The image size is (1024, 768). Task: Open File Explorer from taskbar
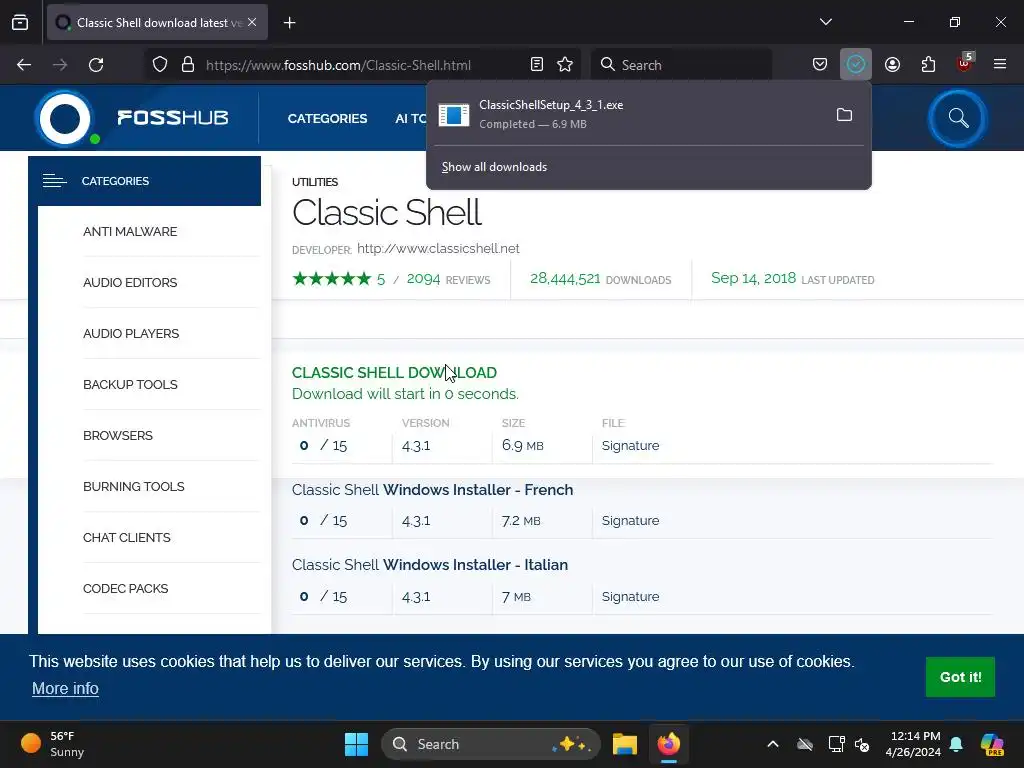625,744
